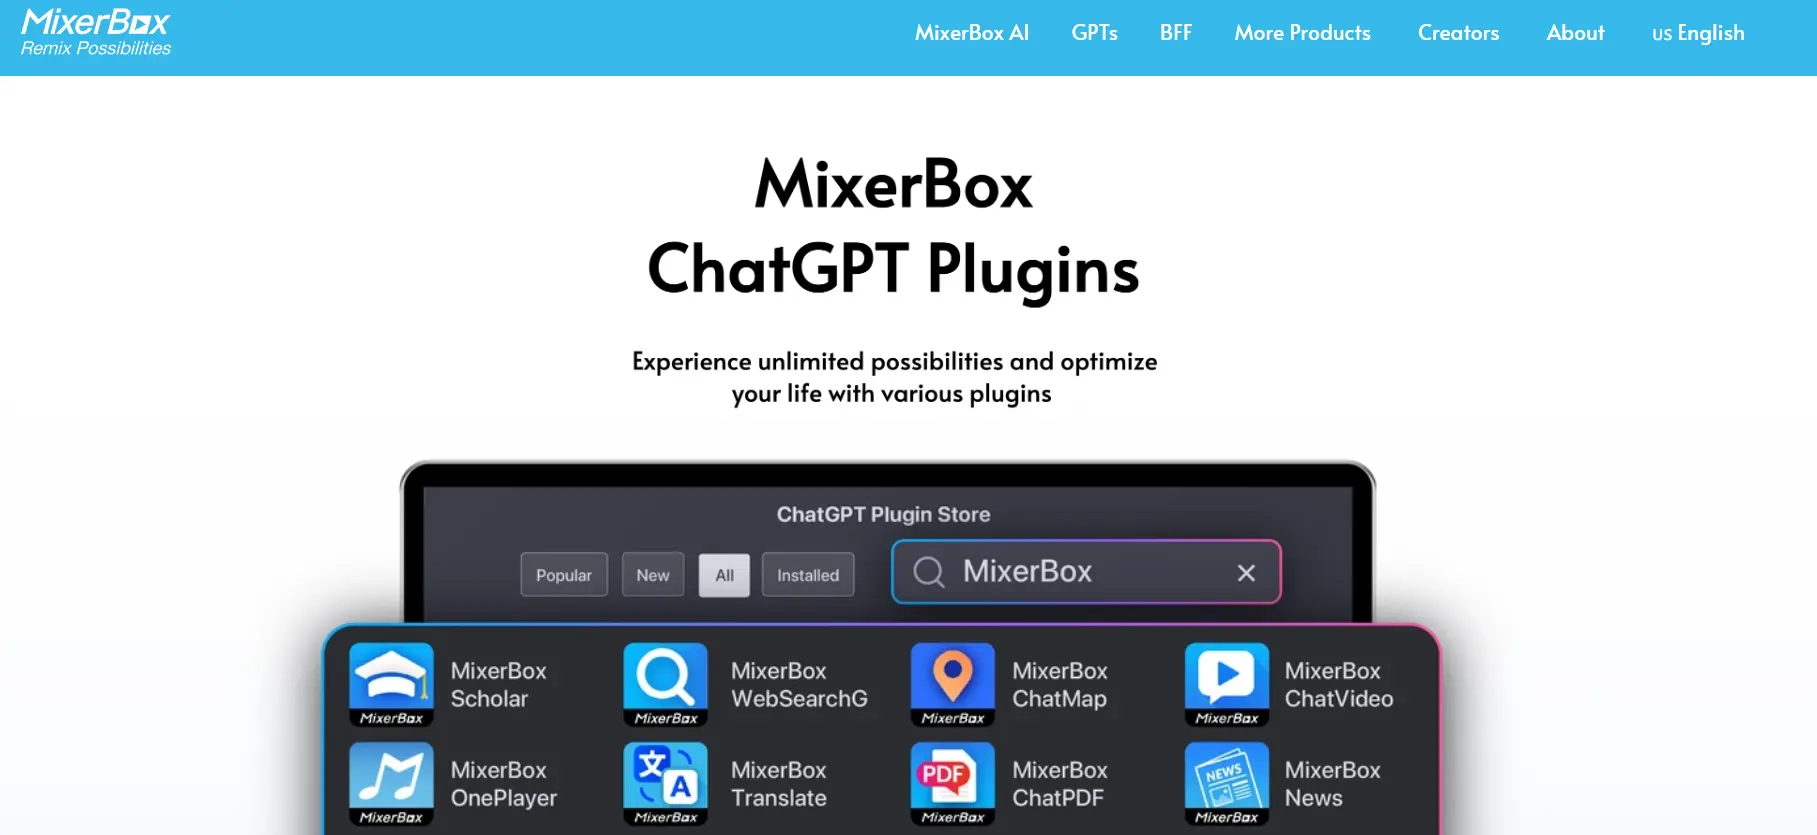Click the MixerBox OnePlayer label text

[503, 784]
